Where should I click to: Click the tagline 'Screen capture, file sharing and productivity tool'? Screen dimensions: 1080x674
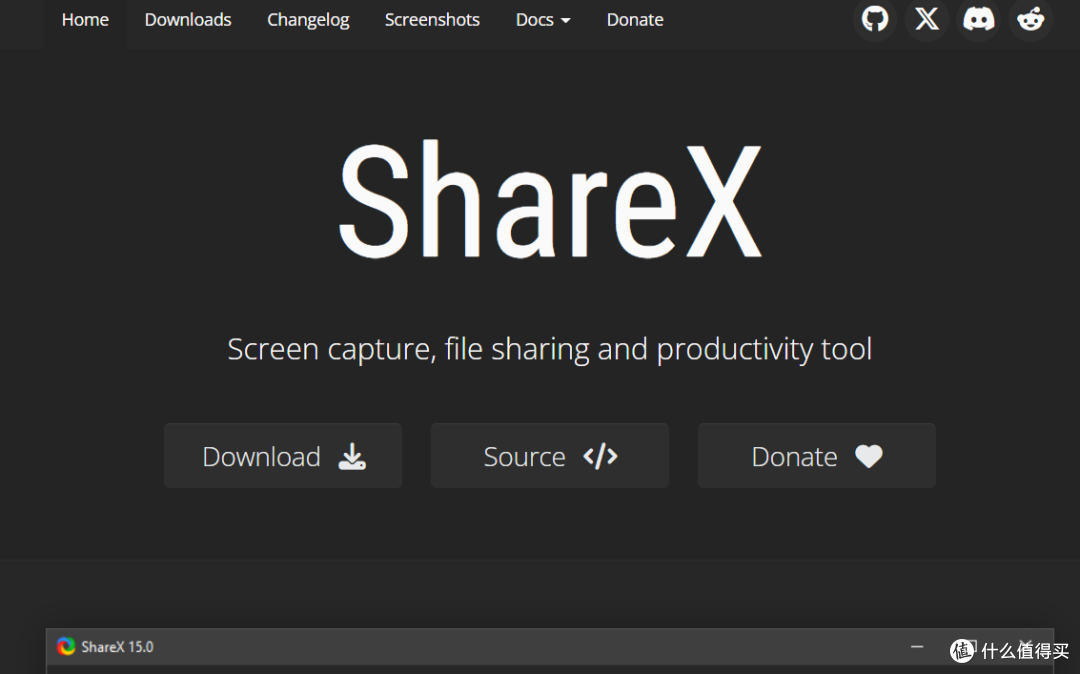(x=550, y=349)
